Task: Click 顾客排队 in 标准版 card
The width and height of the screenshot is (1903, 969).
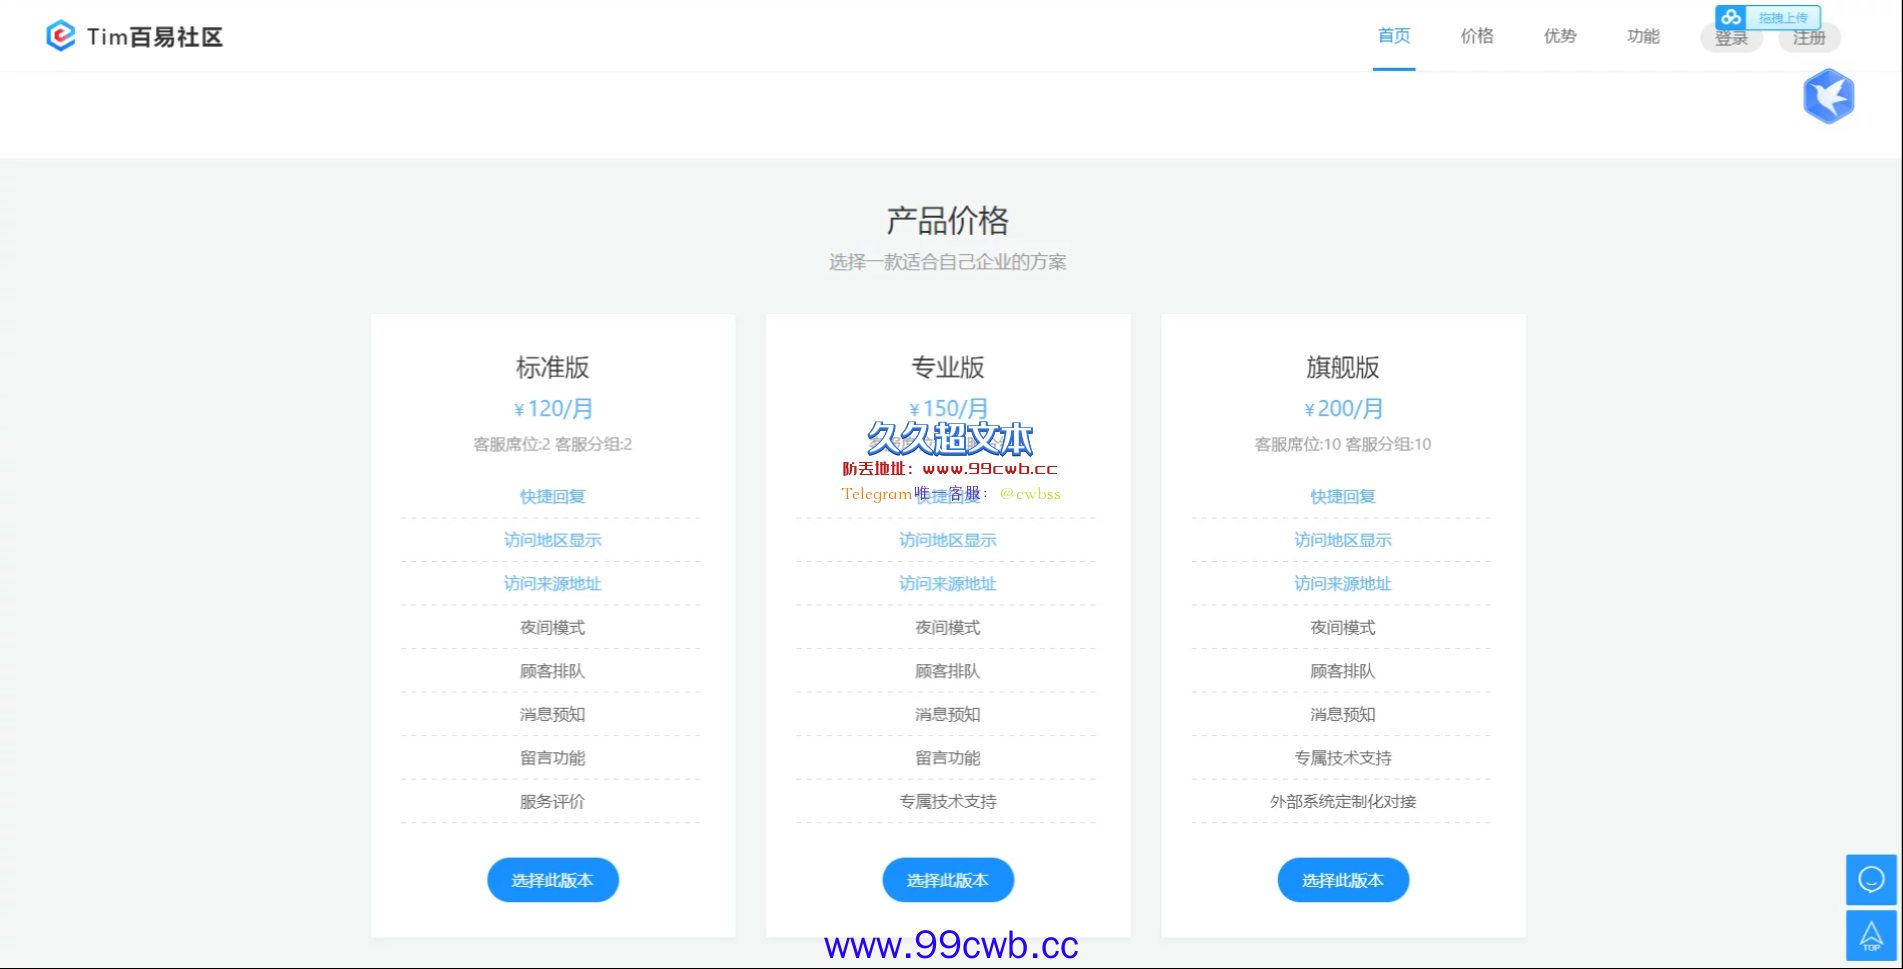Action: (553, 671)
